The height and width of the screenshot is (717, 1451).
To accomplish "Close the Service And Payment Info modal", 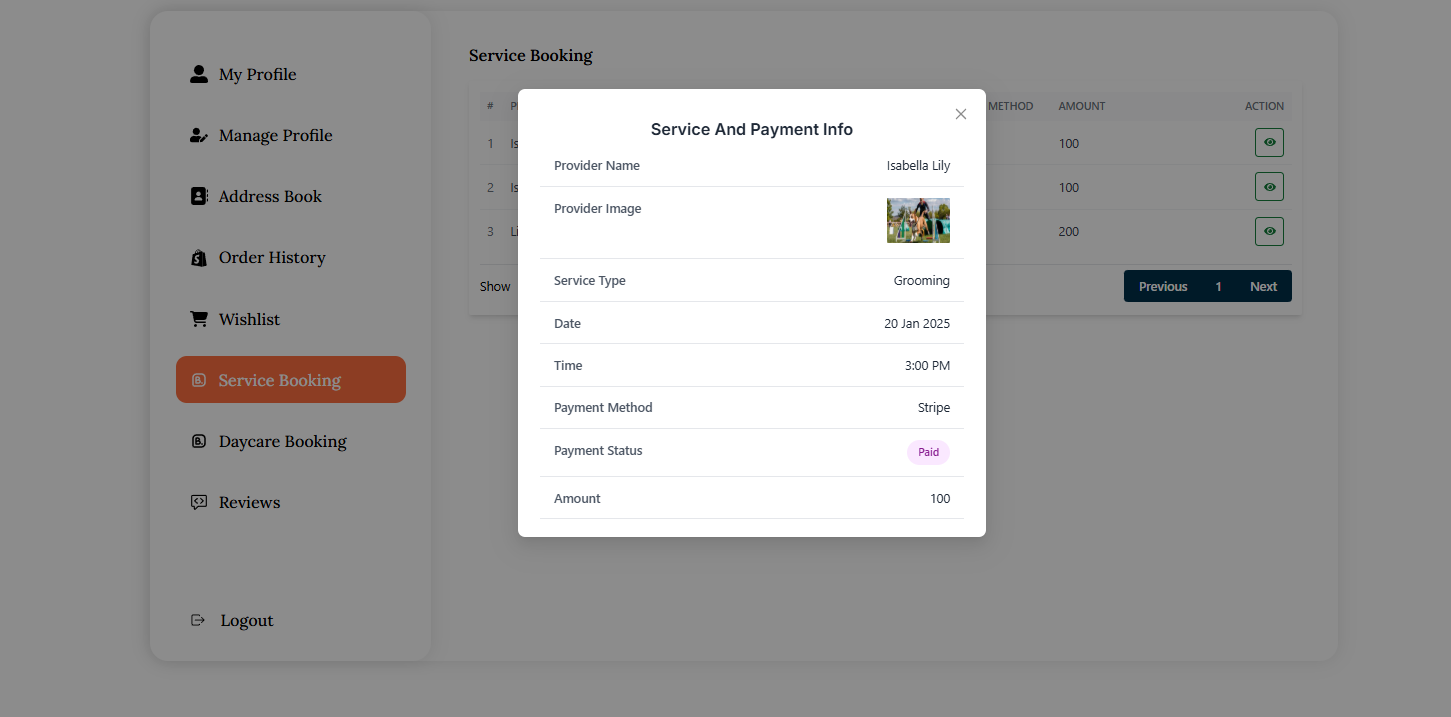I will [x=961, y=114].
